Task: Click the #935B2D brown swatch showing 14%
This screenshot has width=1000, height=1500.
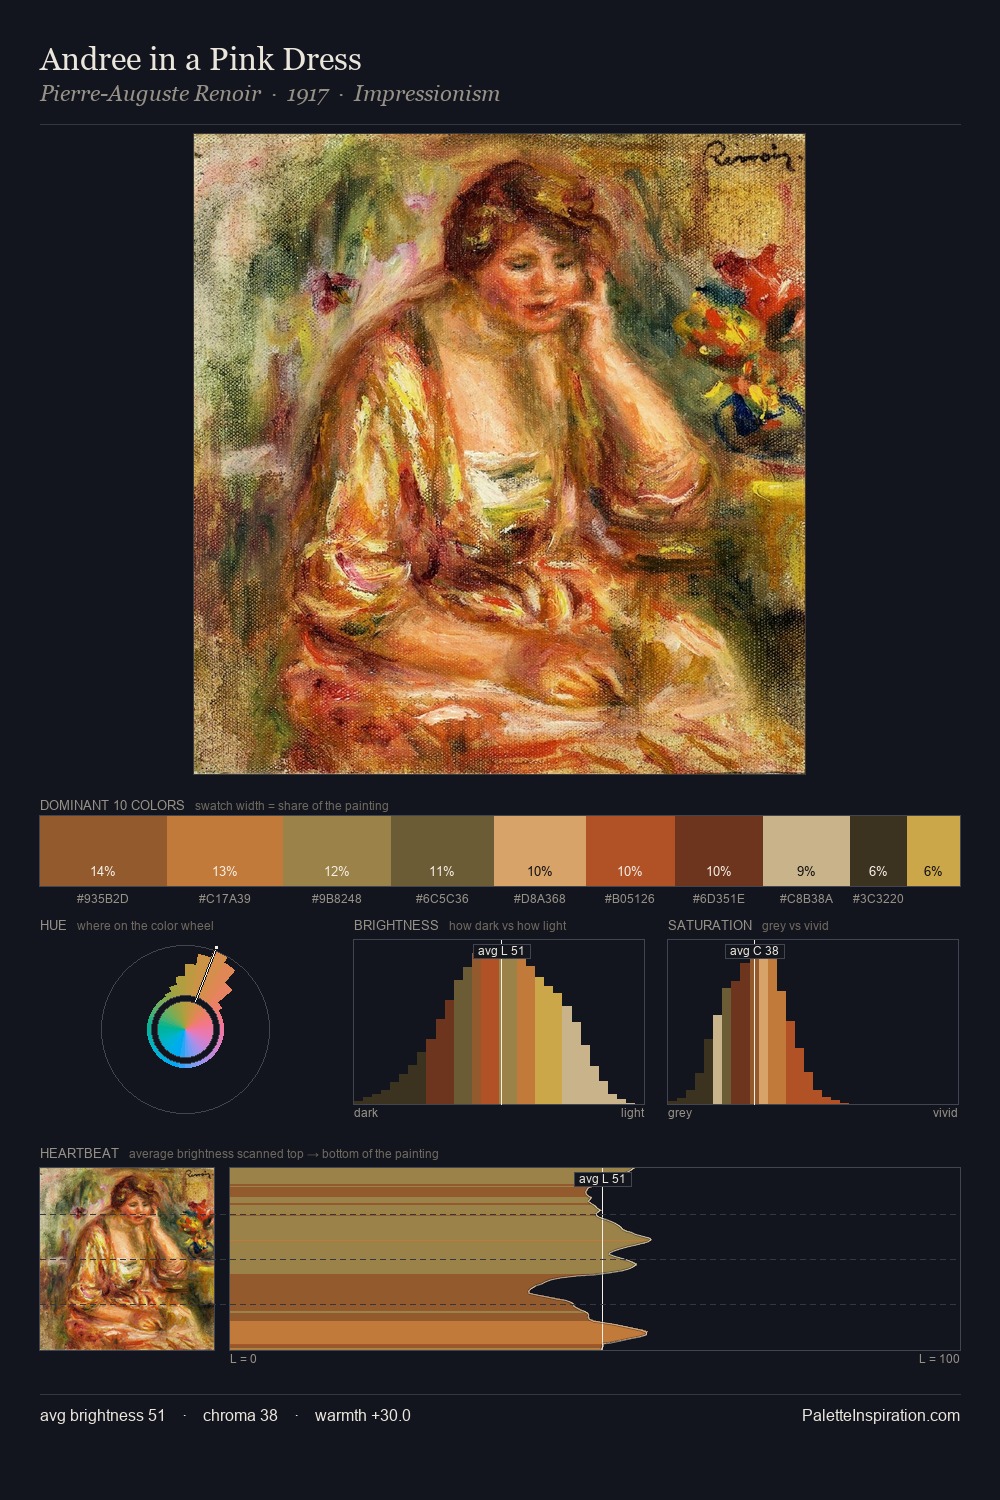Action: point(103,851)
